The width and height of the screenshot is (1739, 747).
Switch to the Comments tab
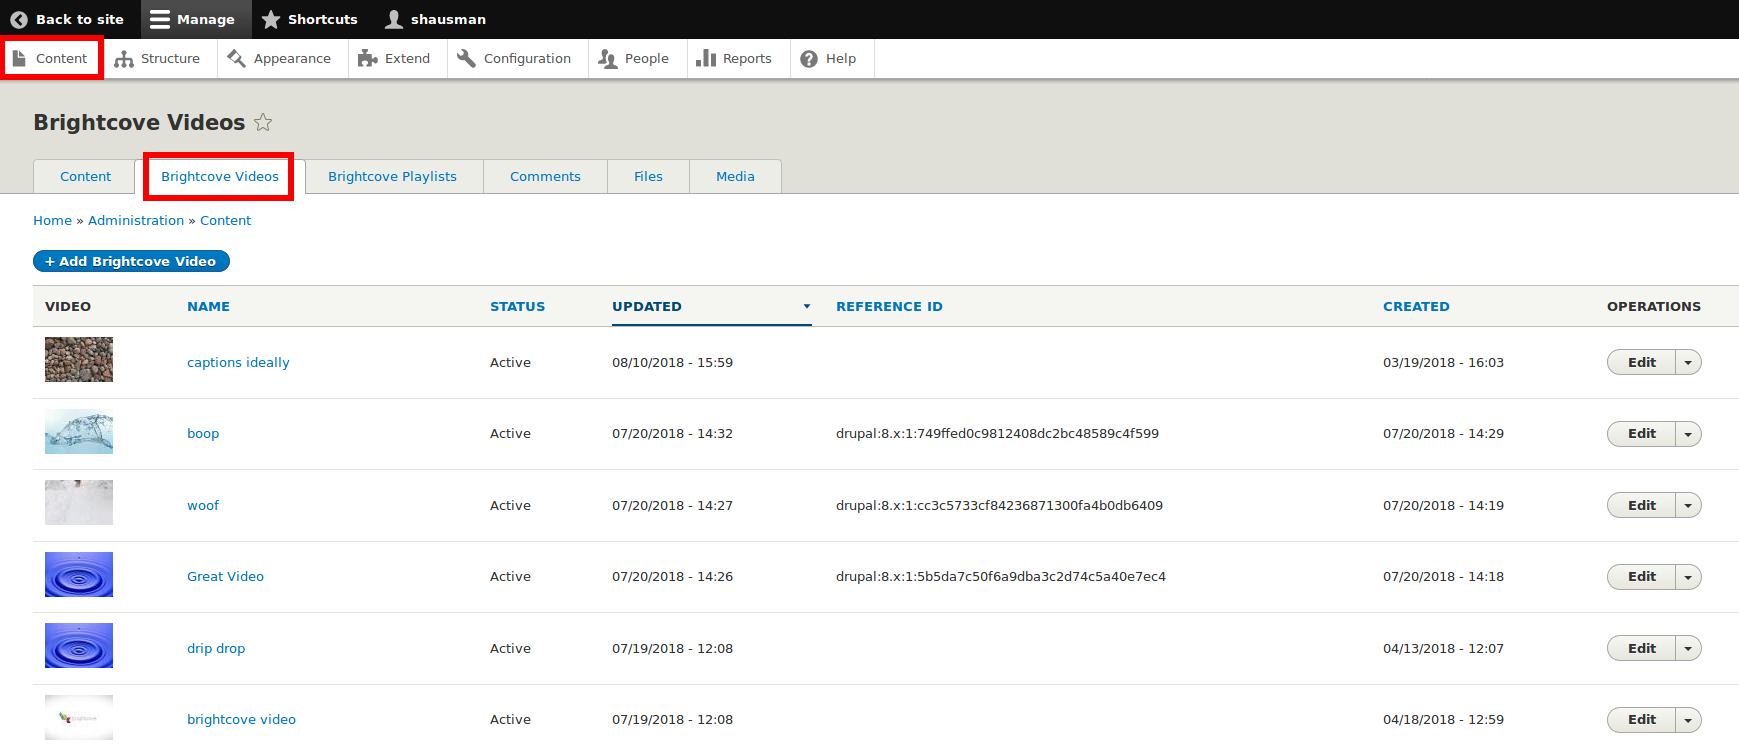point(545,176)
